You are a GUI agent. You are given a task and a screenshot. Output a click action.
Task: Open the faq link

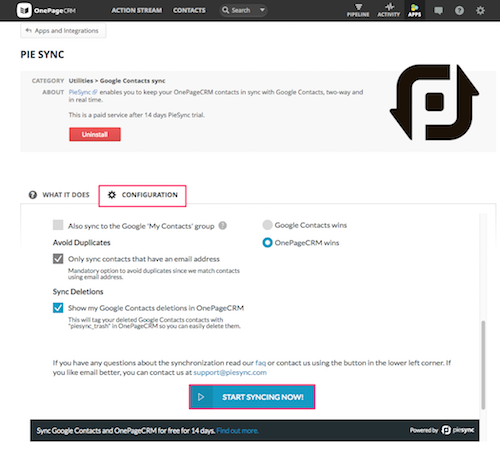tap(261, 363)
